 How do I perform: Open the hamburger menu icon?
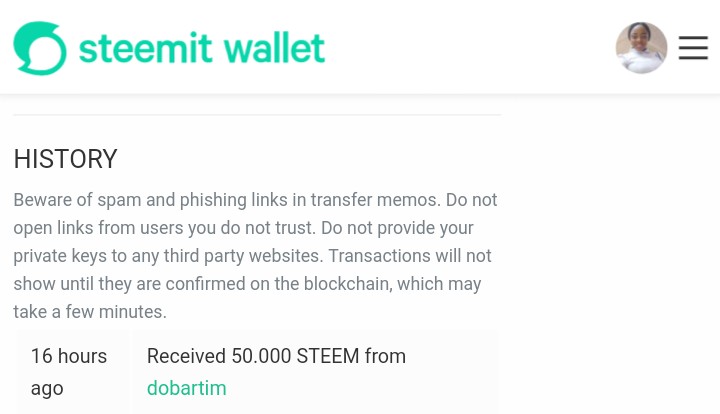[x=693, y=48]
